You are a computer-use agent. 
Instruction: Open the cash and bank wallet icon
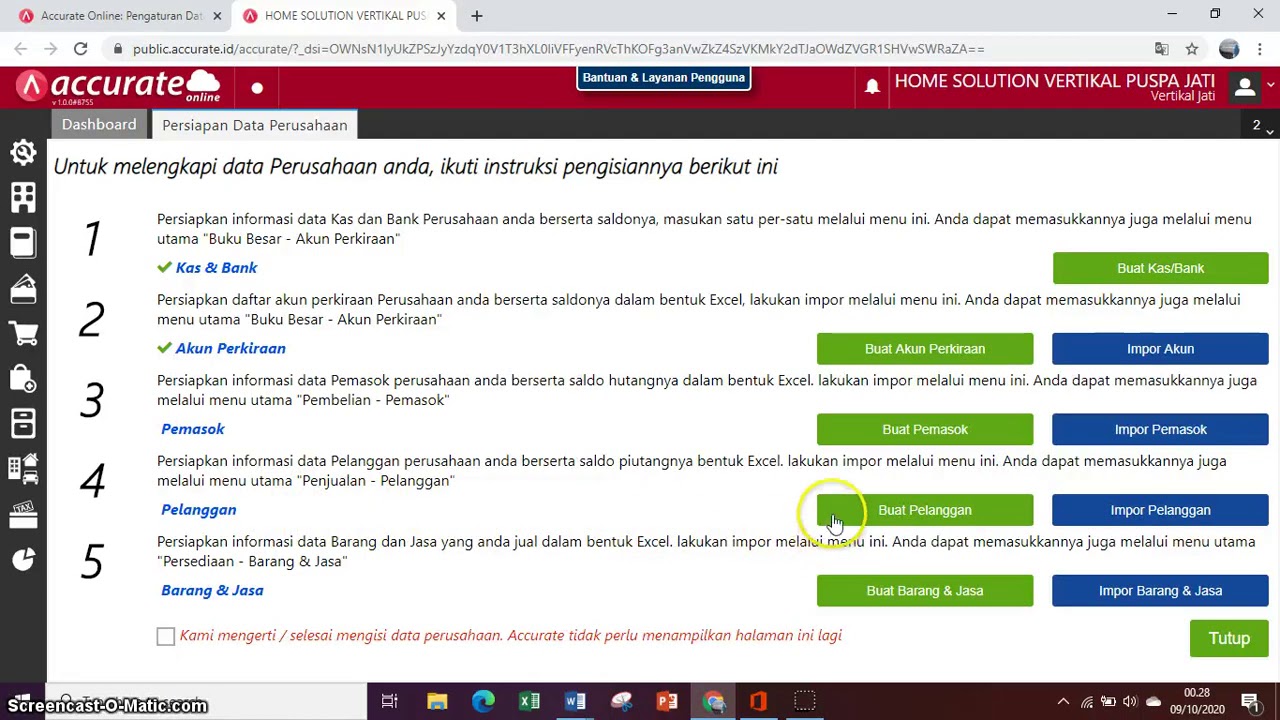[23, 288]
